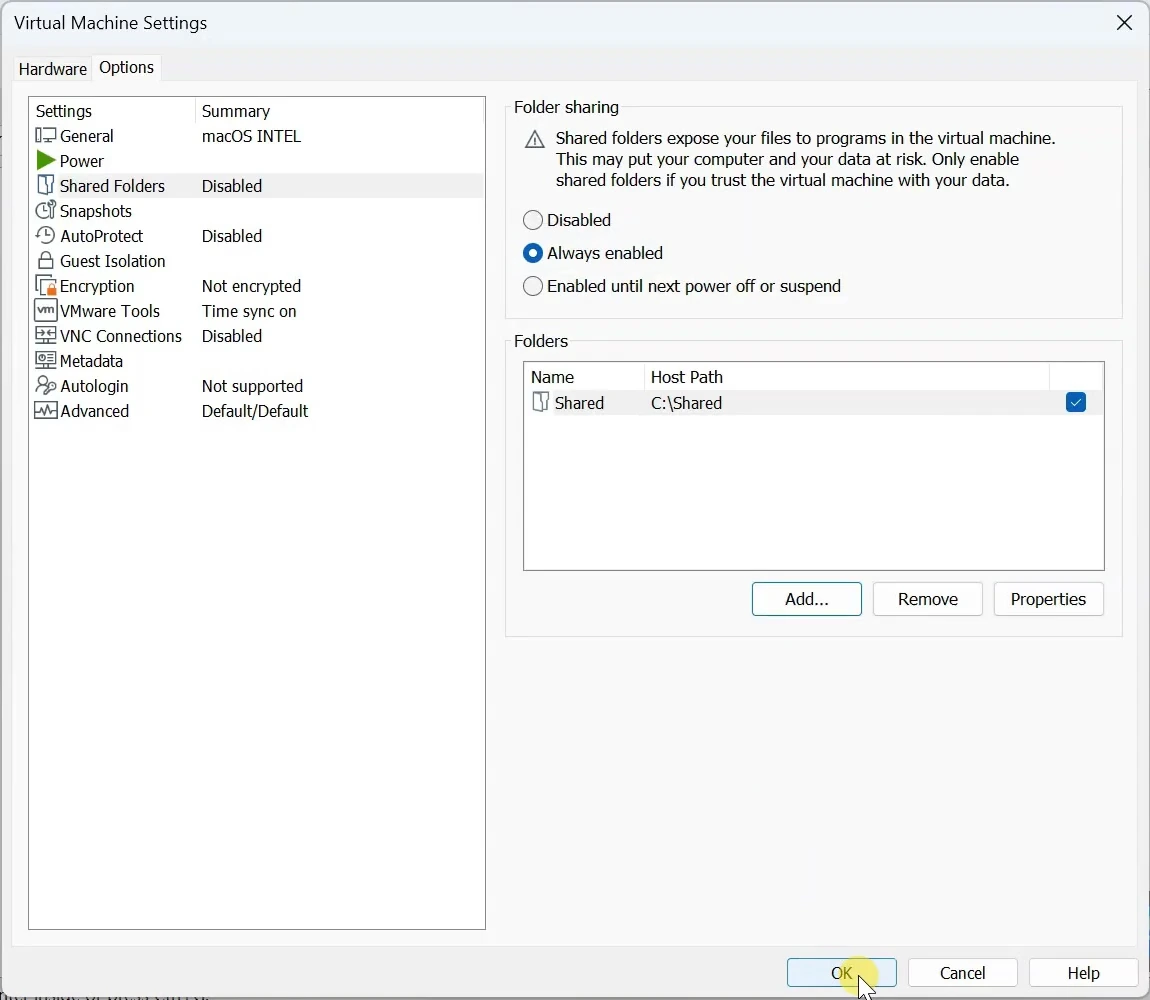The width and height of the screenshot is (1150, 1000).
Task: Click the Advanced waveform icon
Action: [45, 410]
